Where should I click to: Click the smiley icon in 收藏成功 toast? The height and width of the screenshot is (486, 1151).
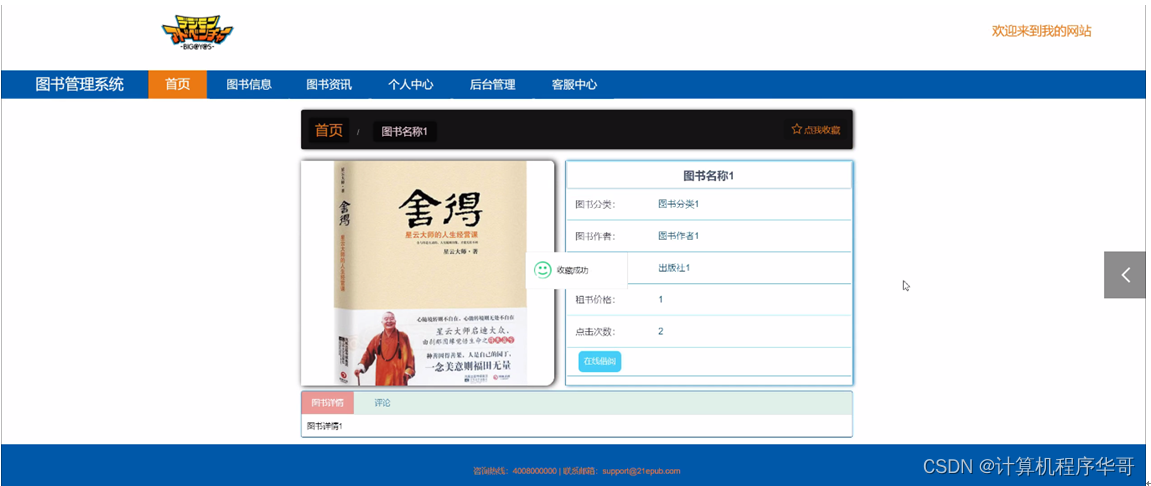coord(542,270)
